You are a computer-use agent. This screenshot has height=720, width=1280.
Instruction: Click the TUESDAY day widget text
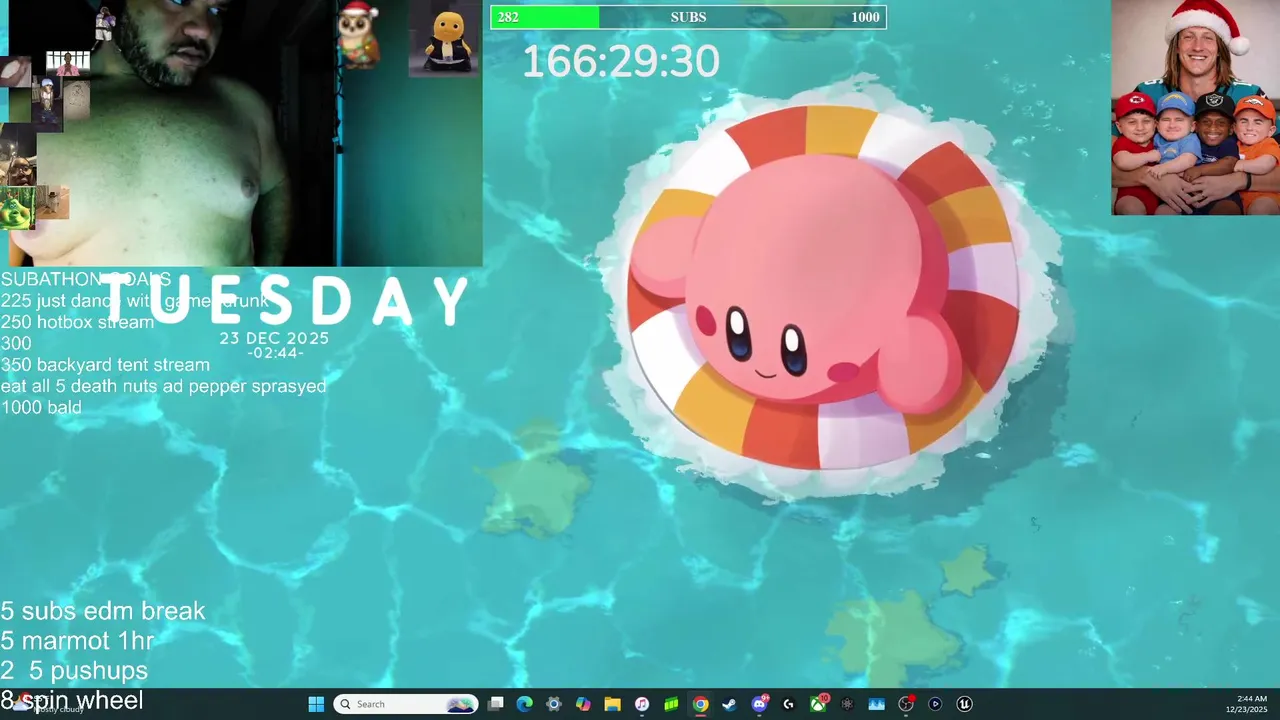[284, 300]
